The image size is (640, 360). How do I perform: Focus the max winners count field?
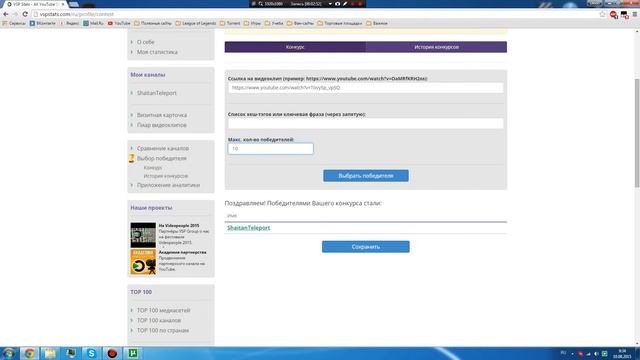(x=271, y=149)
